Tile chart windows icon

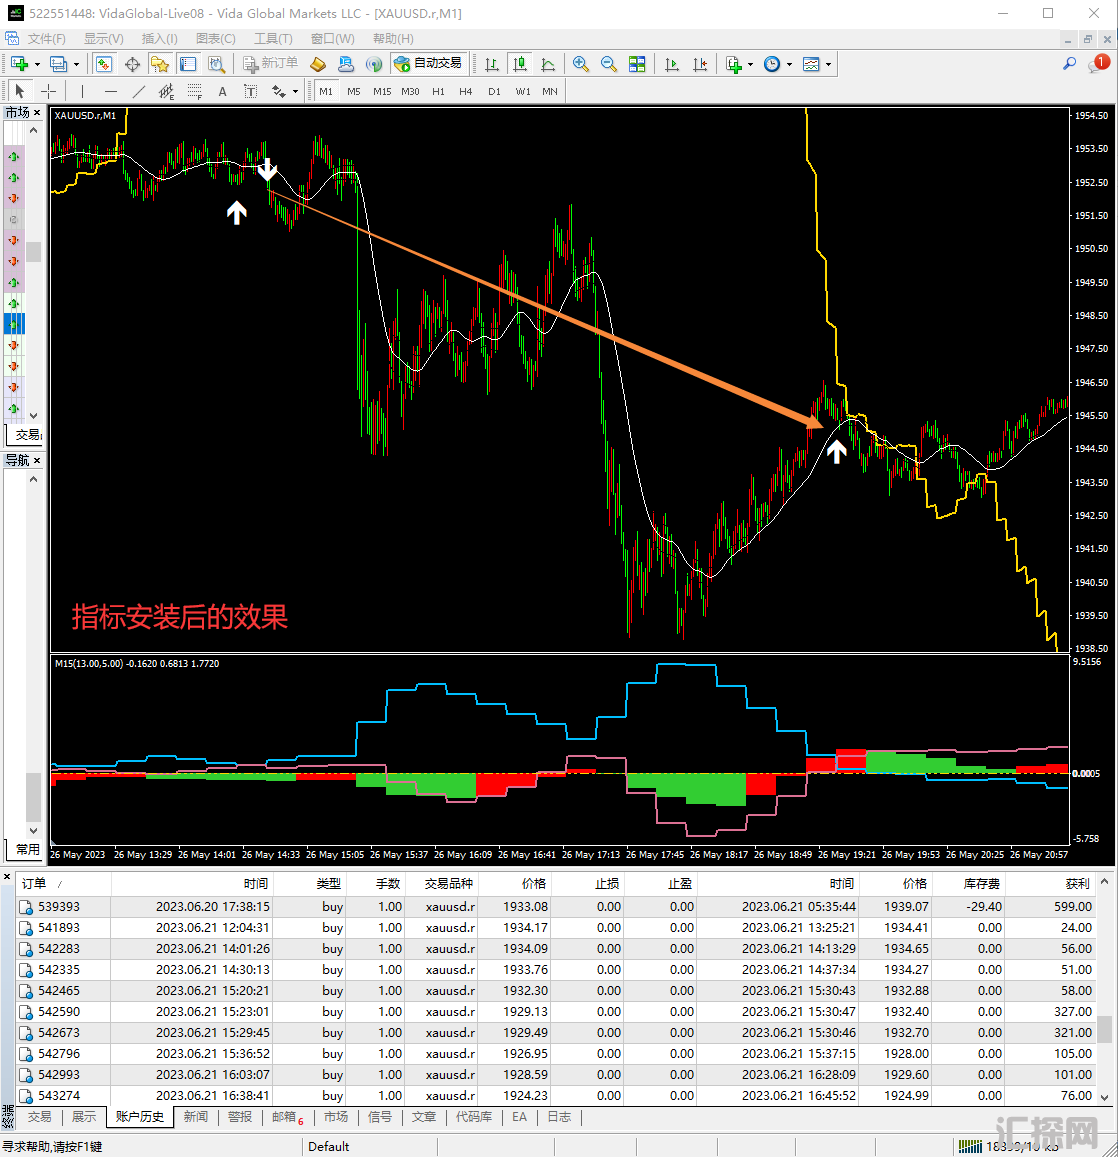click(x=637, y=64)
